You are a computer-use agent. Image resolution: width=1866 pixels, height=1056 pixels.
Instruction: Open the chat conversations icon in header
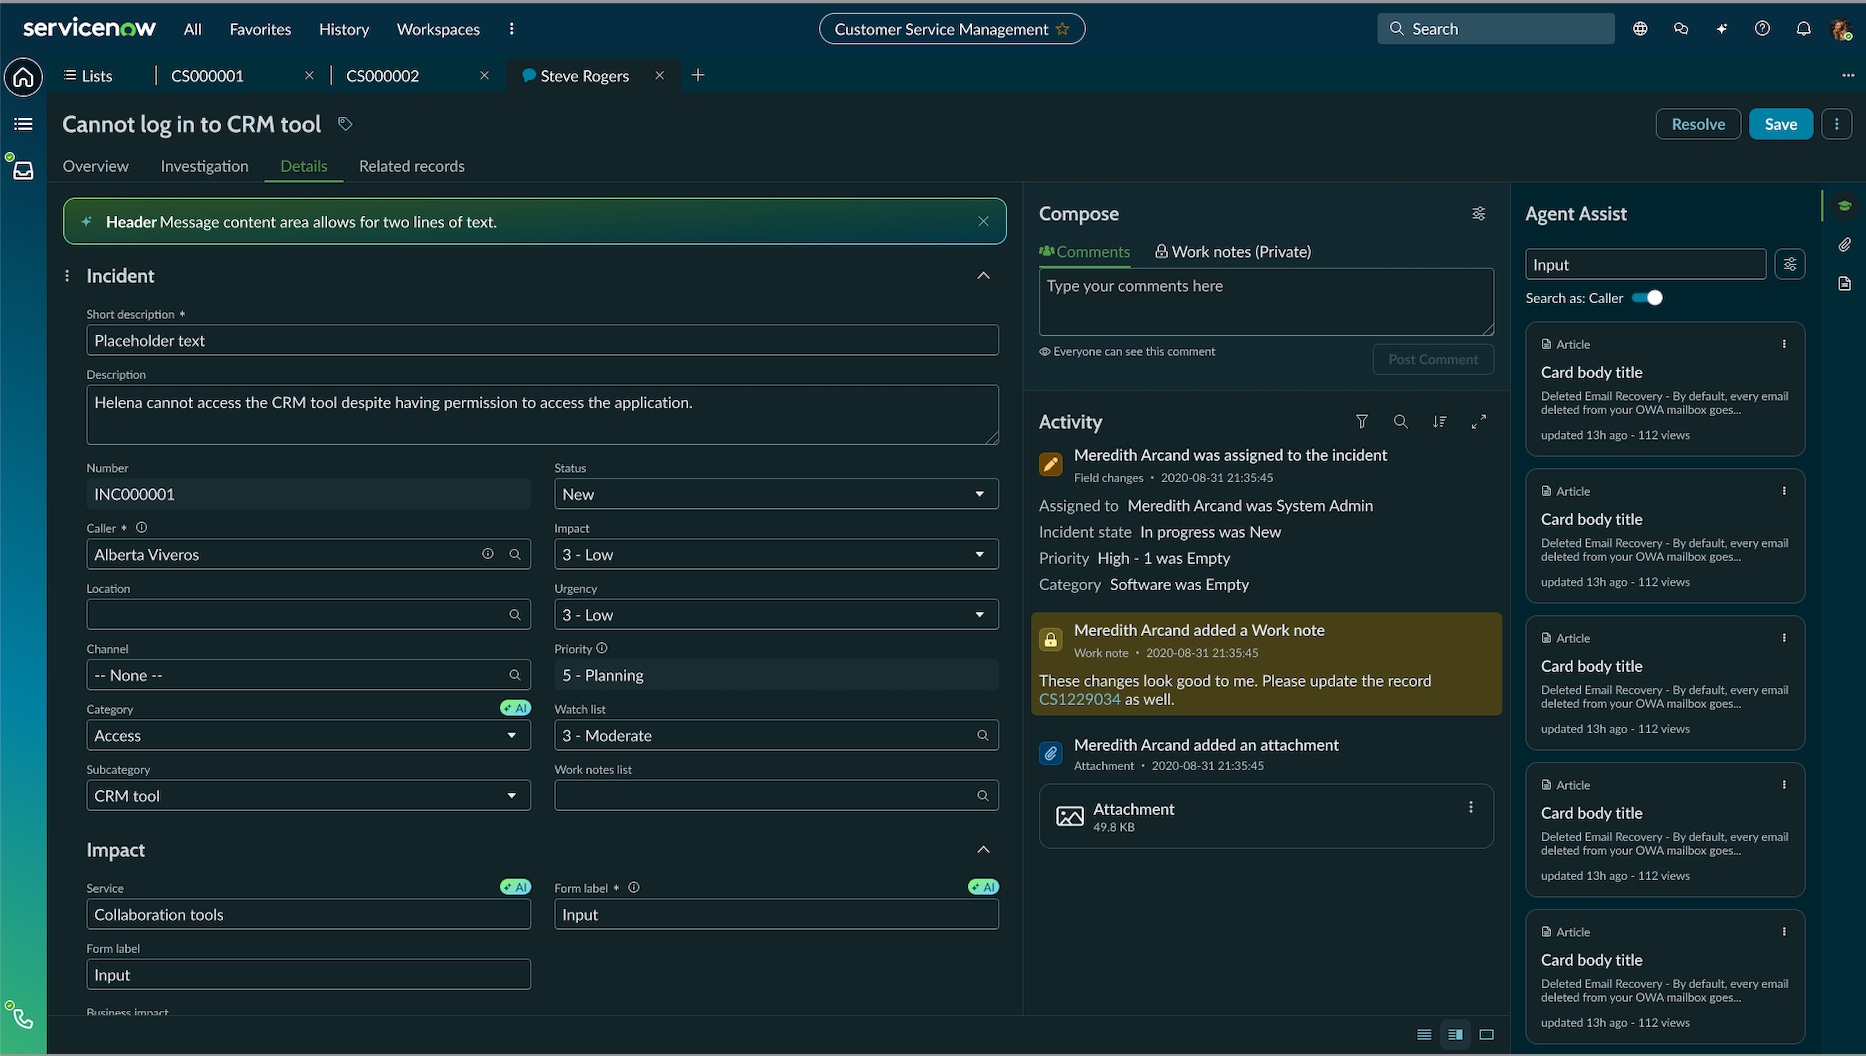tap(1681, 29)
